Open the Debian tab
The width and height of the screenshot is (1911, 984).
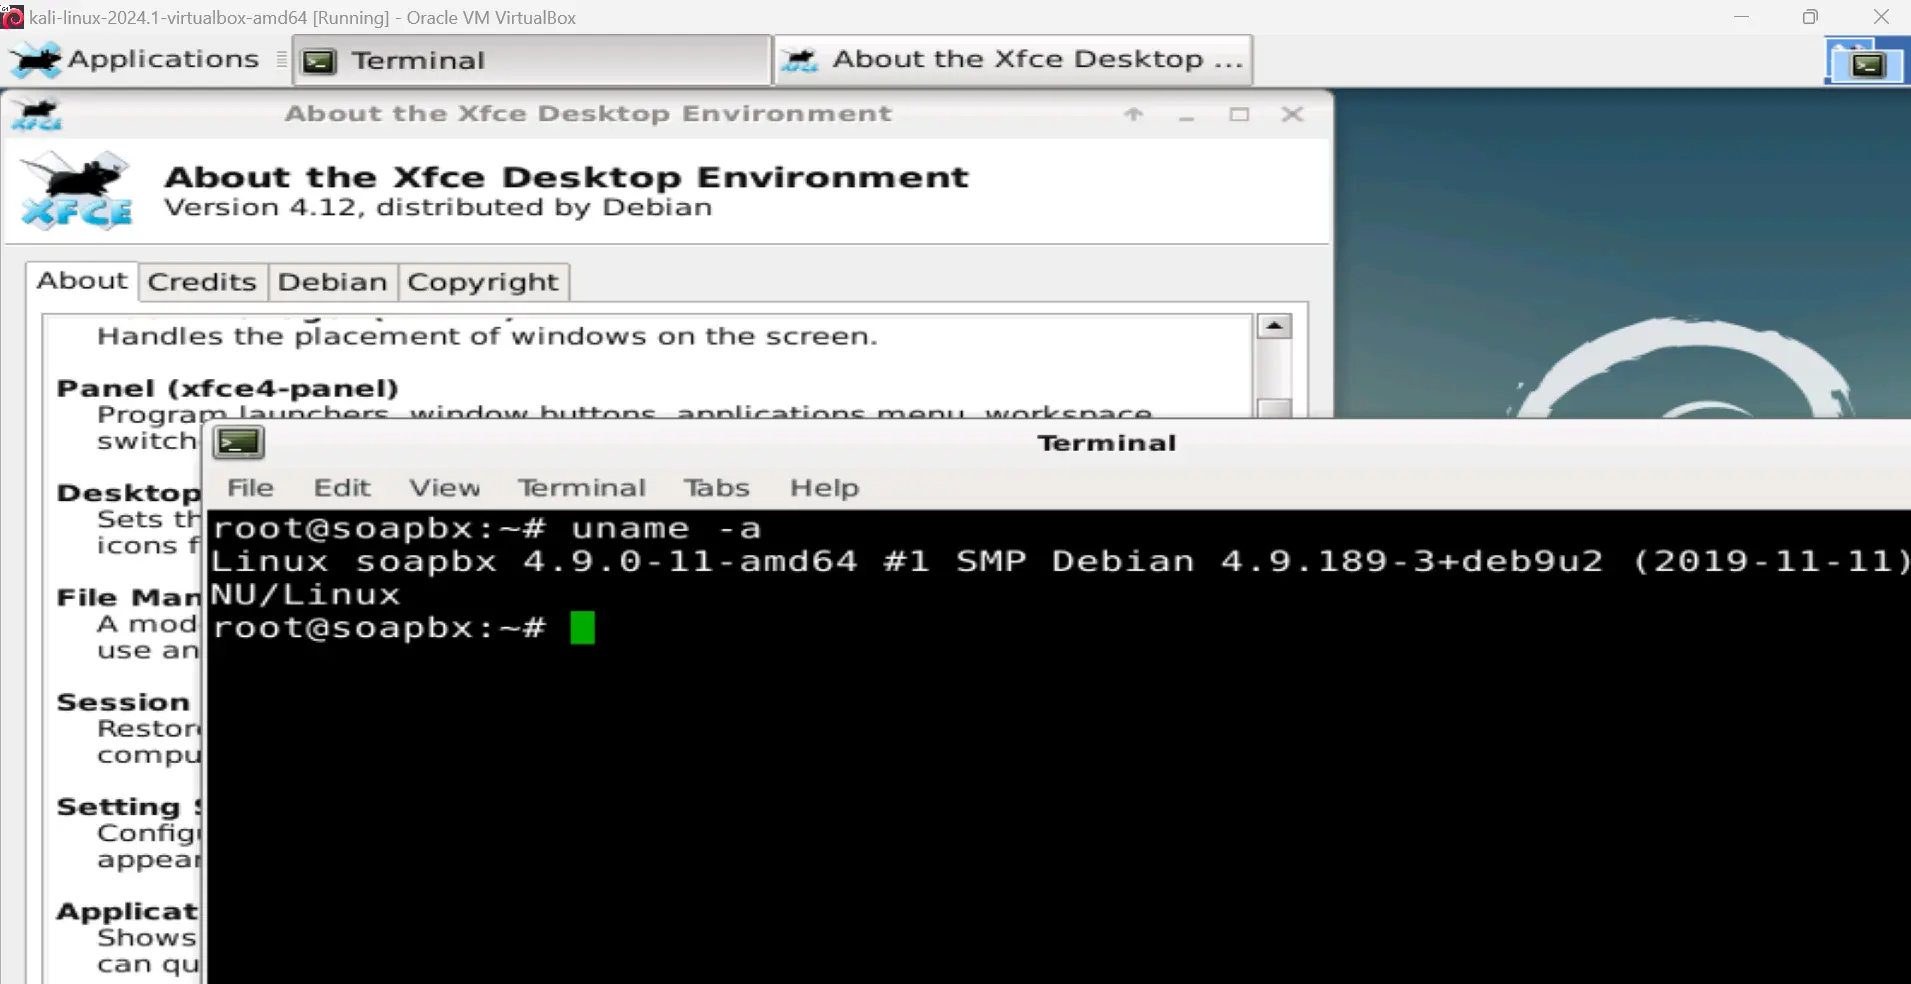pyautogui.click(x=332, y=282)
